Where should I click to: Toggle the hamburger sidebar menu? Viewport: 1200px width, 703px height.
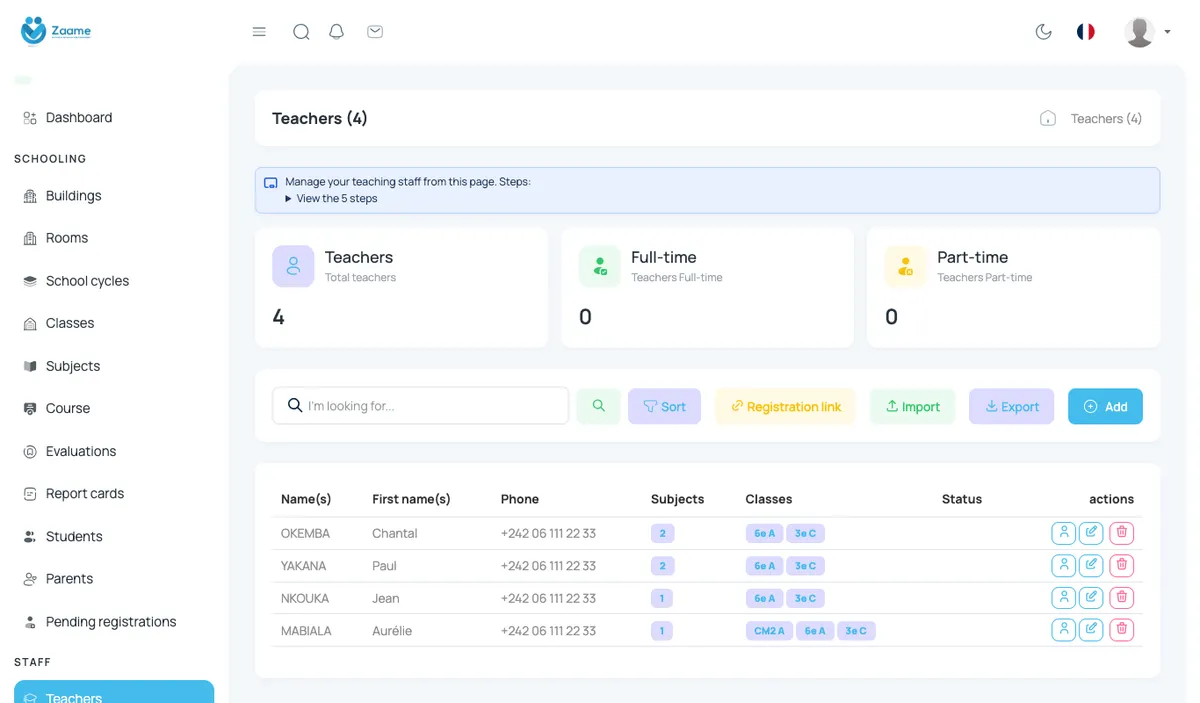click(x=259, y=32)
